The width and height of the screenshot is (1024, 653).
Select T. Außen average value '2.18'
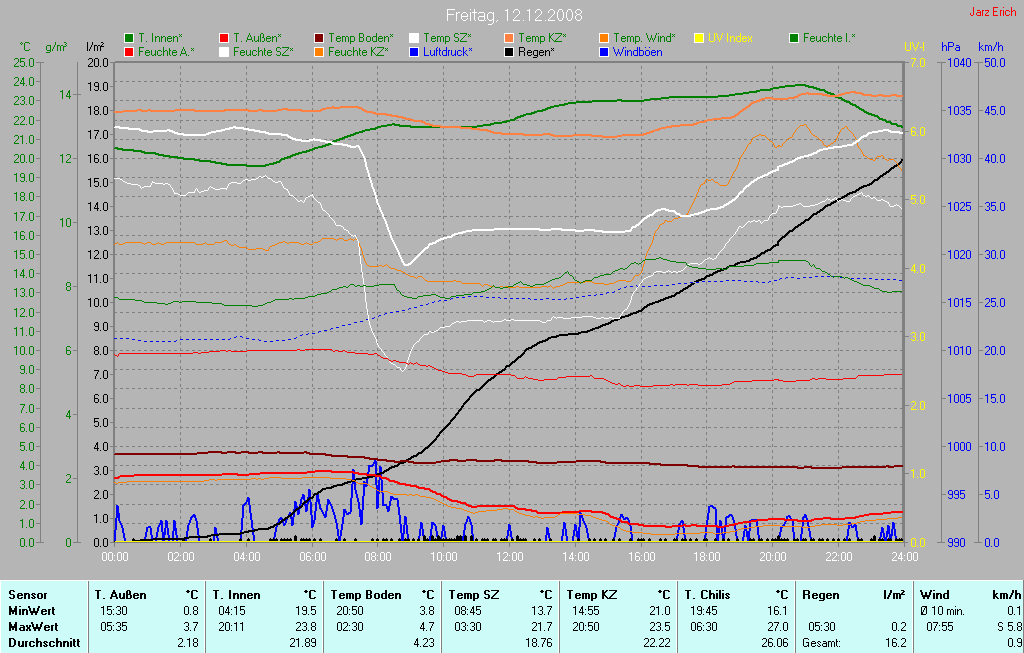[x=187, y=643]
